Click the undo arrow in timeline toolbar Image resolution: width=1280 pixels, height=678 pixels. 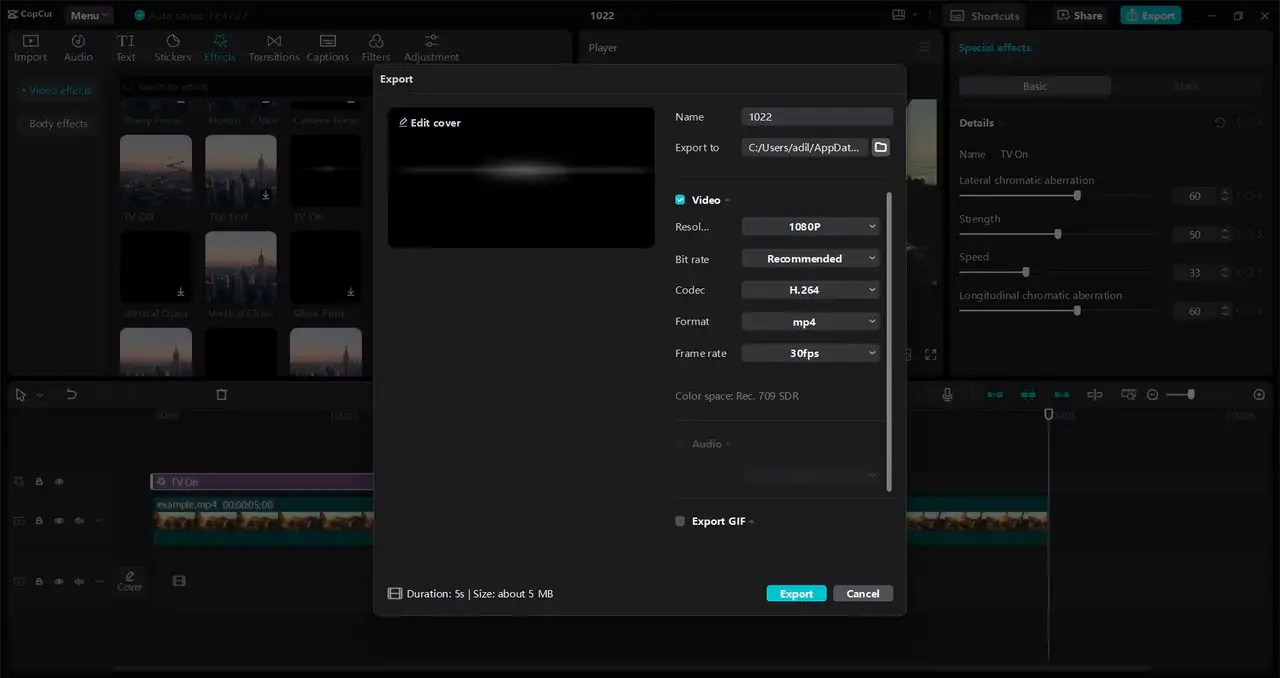pyautogui.click(x=71, y=395)
